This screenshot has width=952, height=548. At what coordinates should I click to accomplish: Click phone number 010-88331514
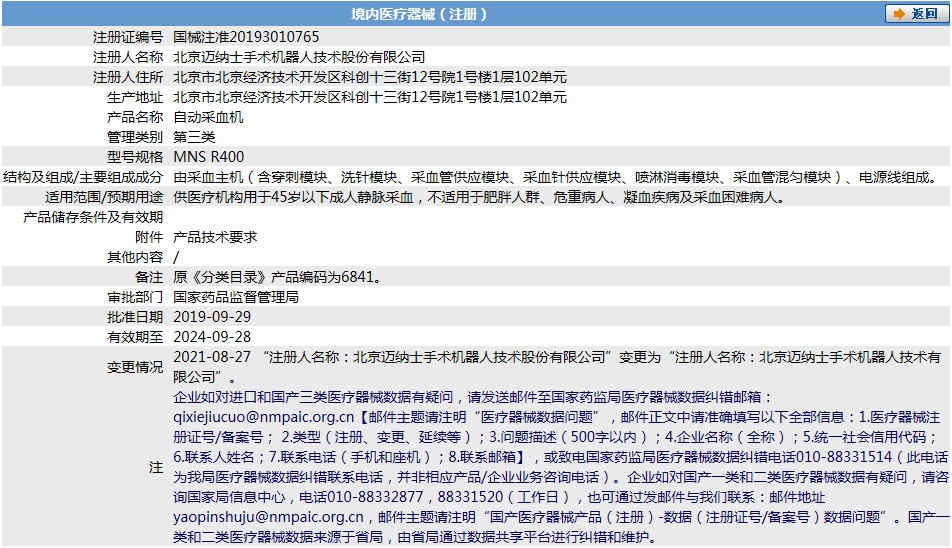point(844,458)
